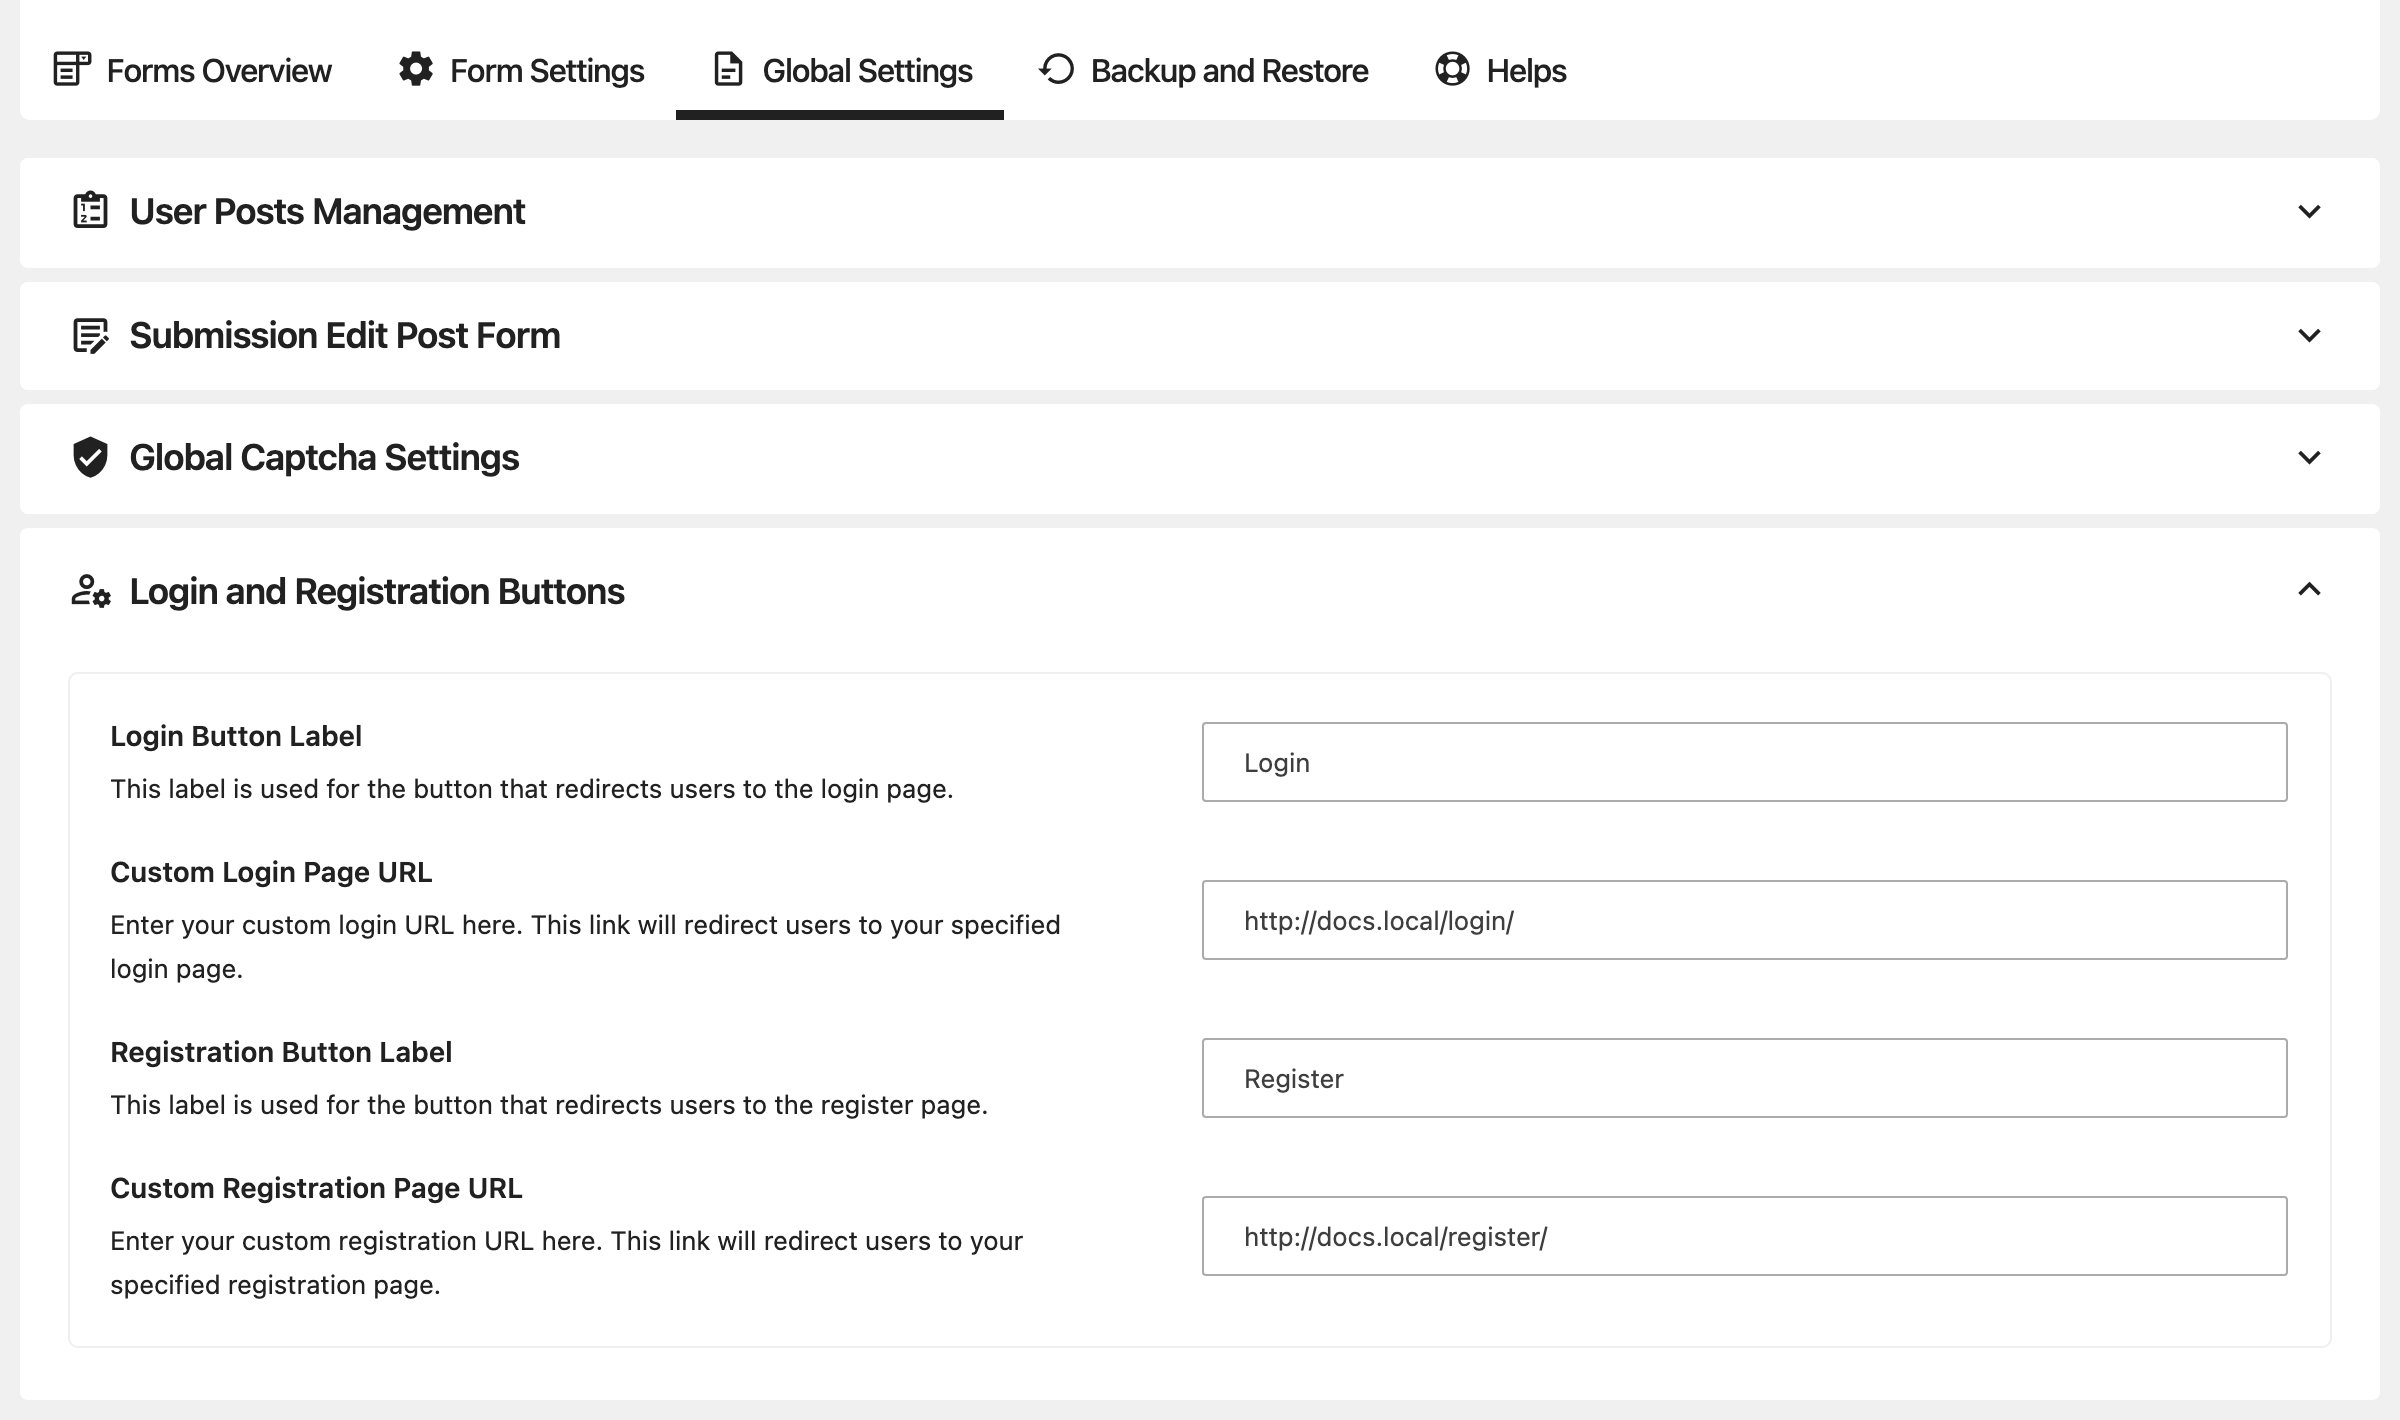Focus the Custom Login Page URL field
The width and height of the screenshot is (2400, 1420).
(x=1744, y=920)
